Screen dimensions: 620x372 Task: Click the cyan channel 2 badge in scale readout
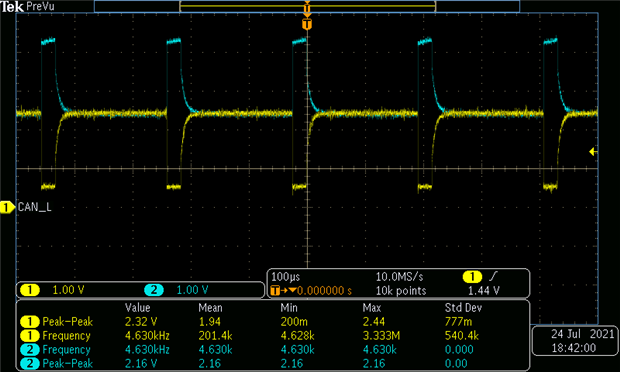[x=154, y=290]
